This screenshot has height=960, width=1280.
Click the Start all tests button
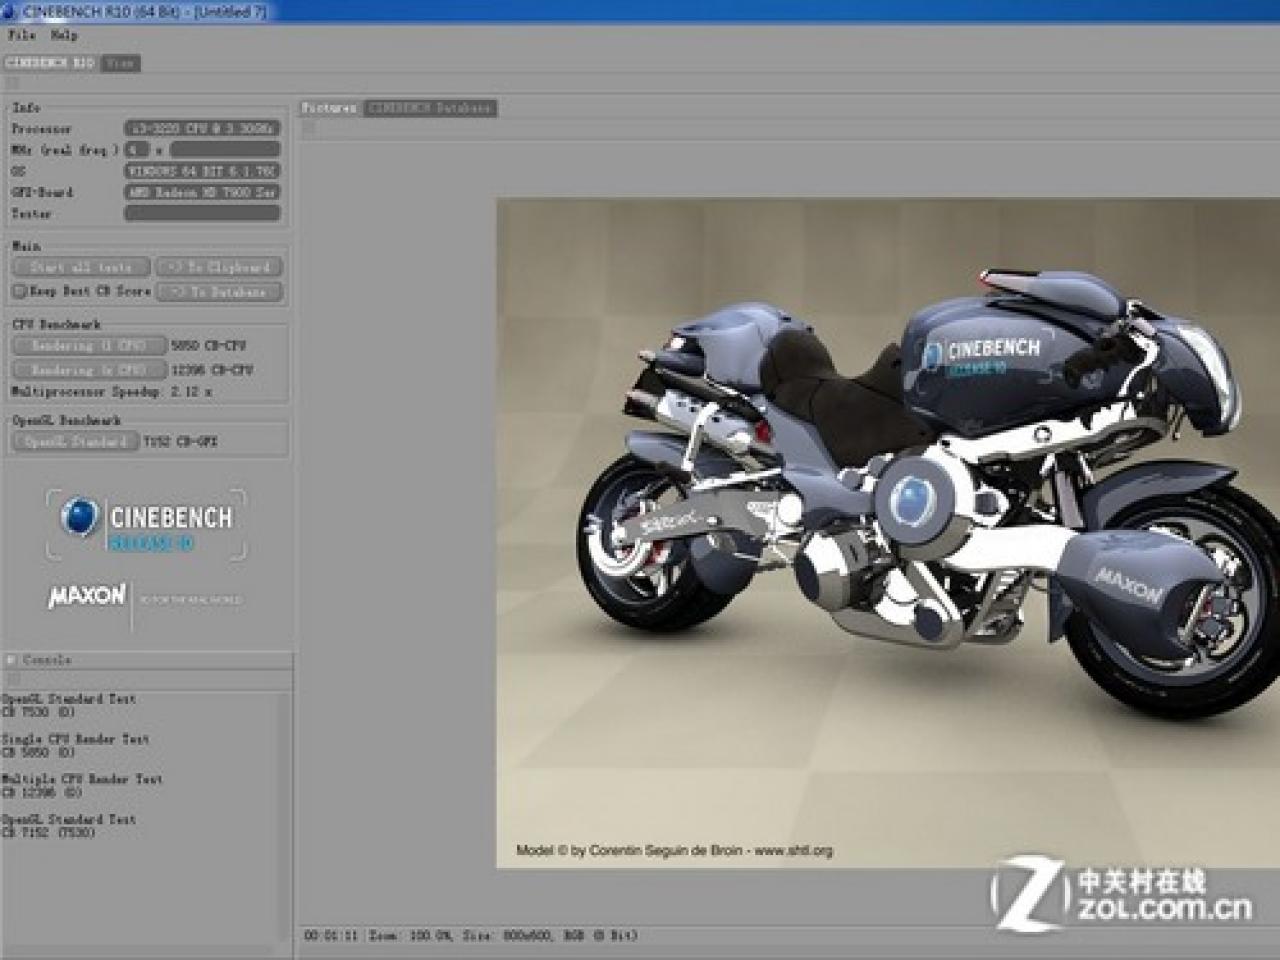81,267
